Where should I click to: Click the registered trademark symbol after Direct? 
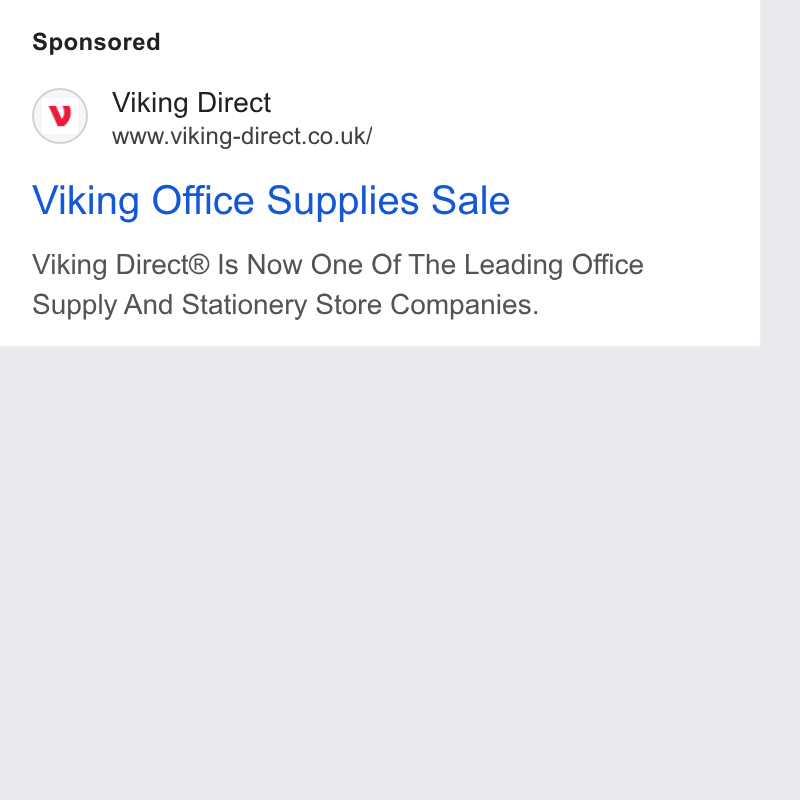pos(199,265)
